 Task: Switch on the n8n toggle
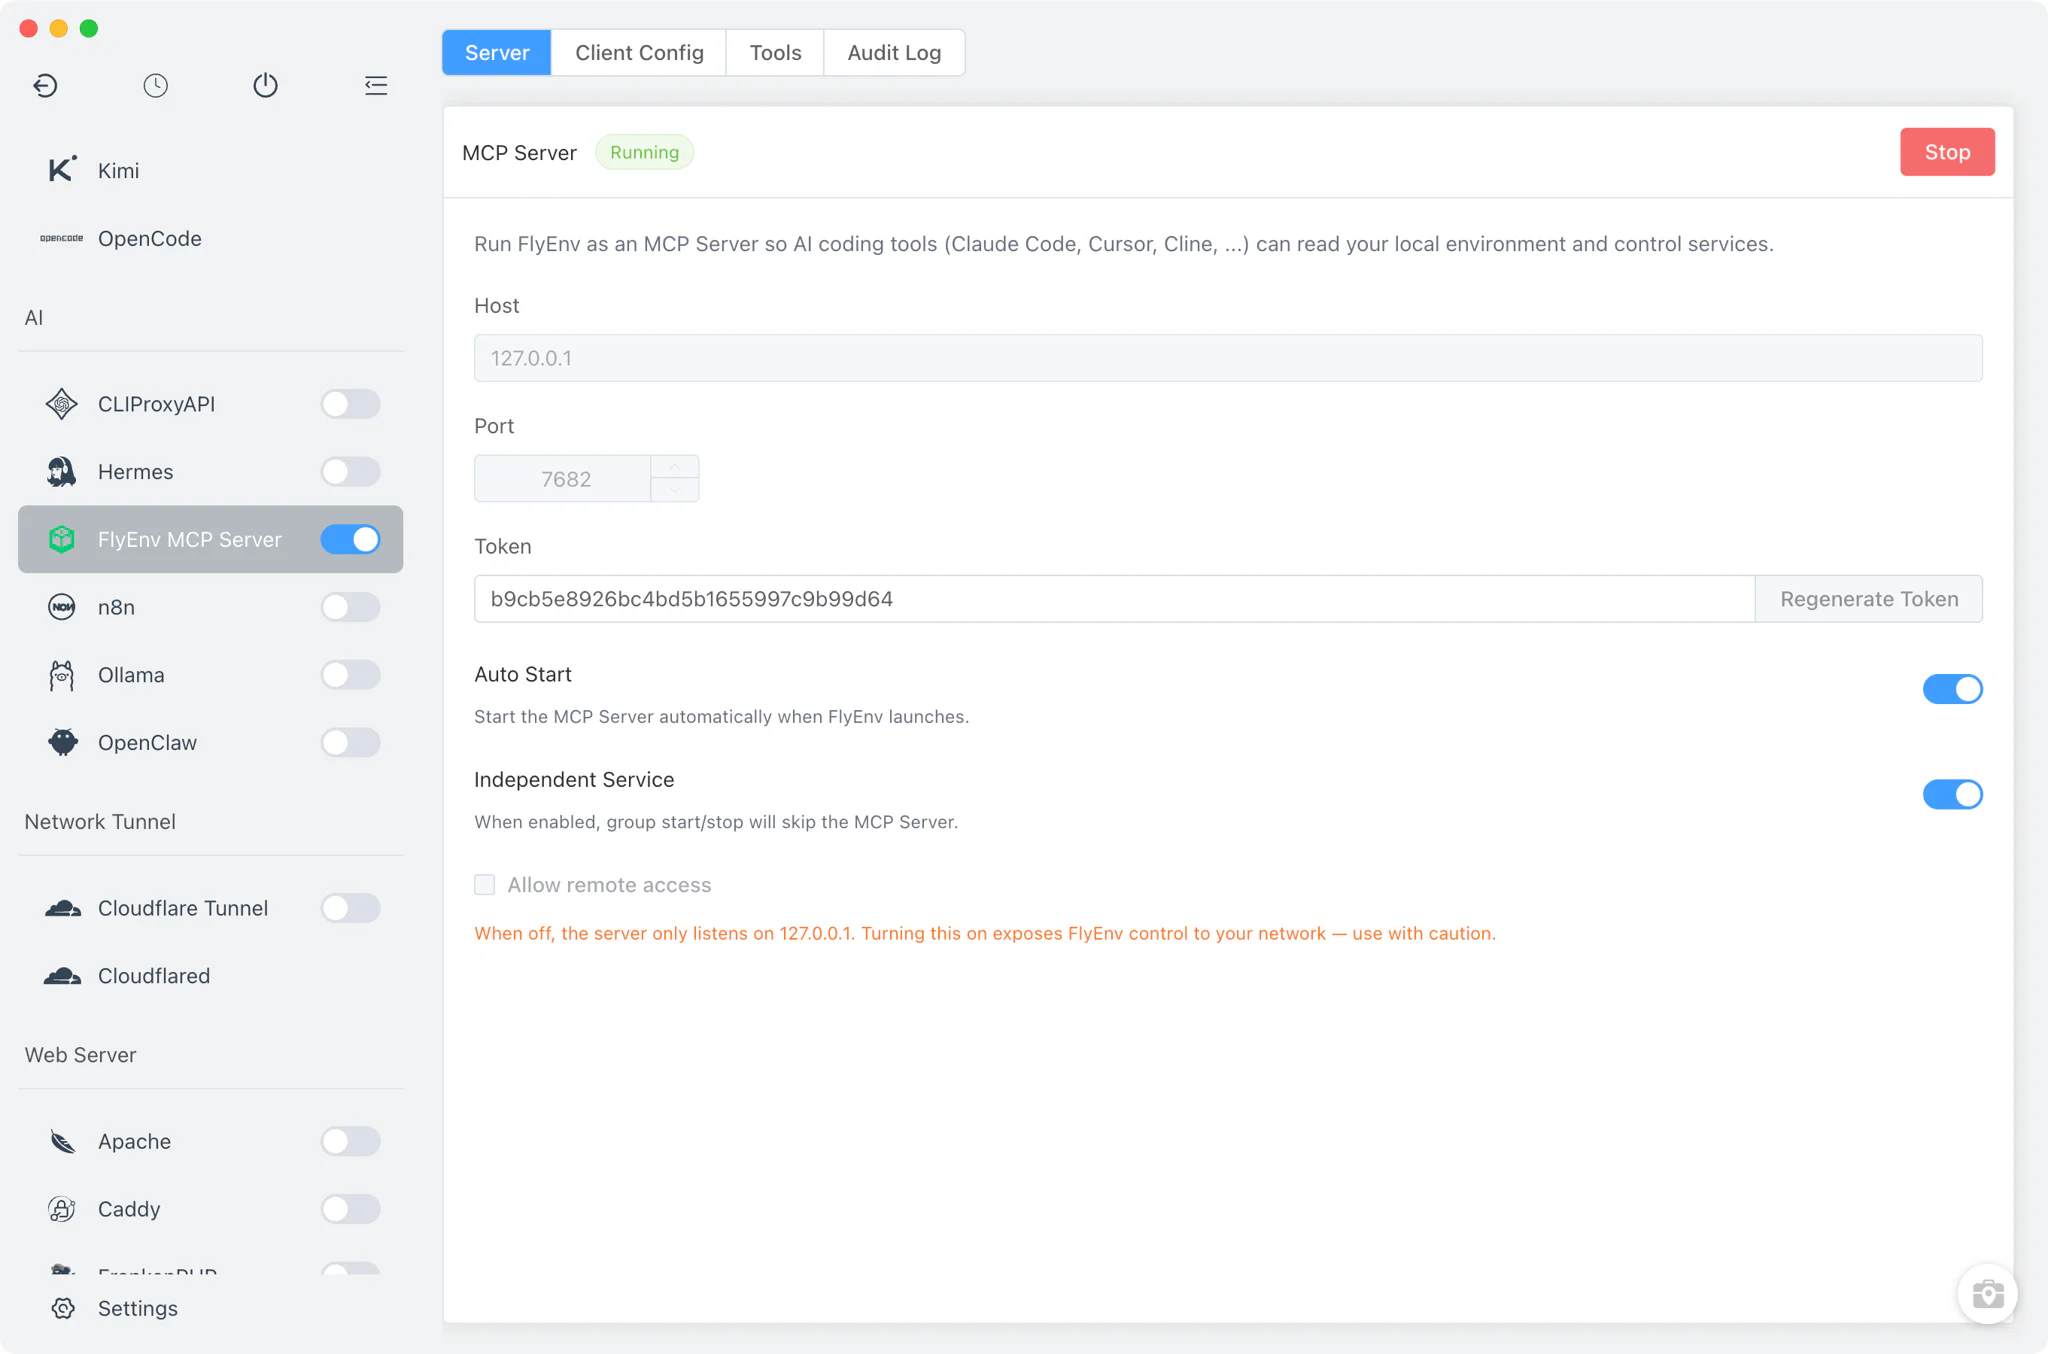point(350,607)
